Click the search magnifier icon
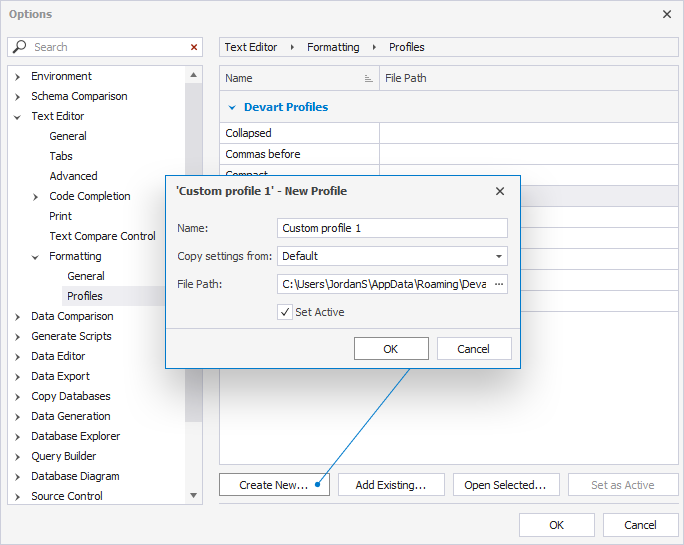This screenshot has width=684, height=545. [20, 47]
